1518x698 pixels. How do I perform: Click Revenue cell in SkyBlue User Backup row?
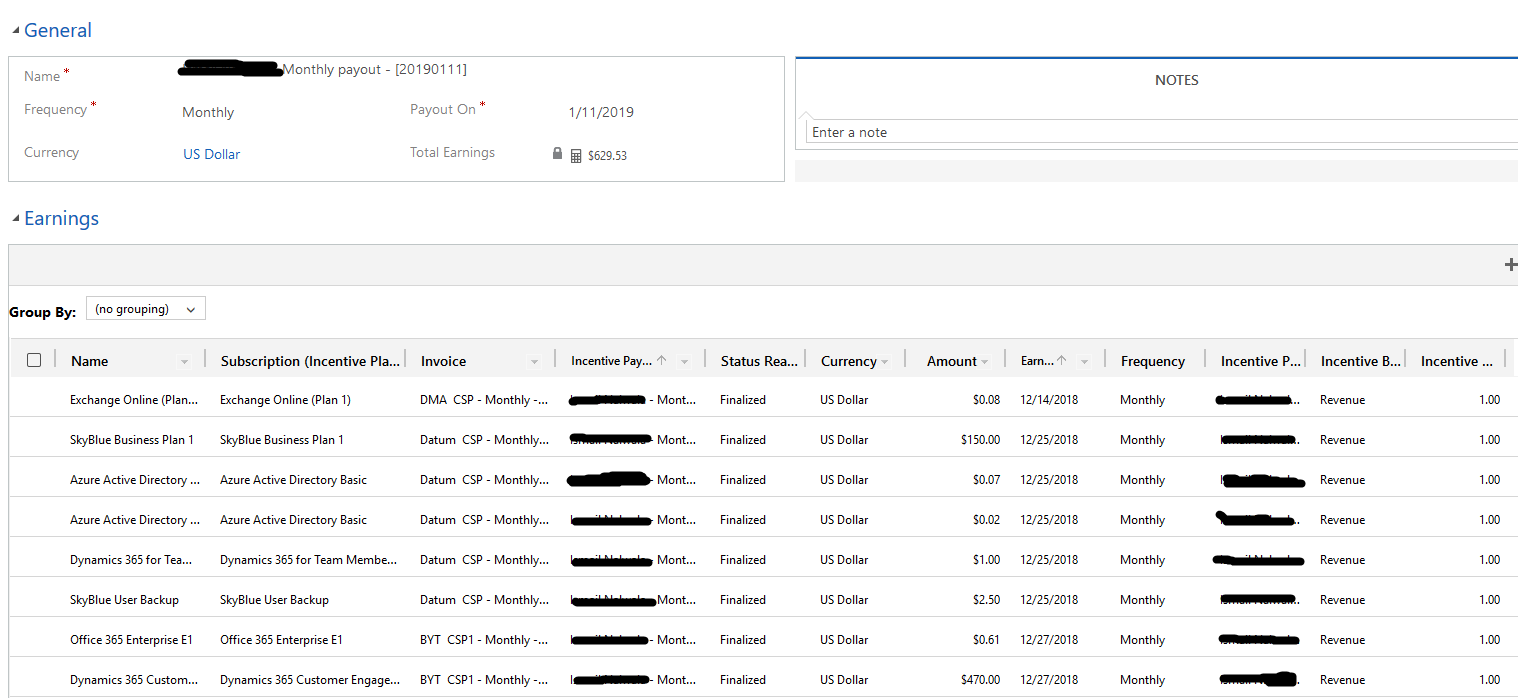click(1342, 600)
